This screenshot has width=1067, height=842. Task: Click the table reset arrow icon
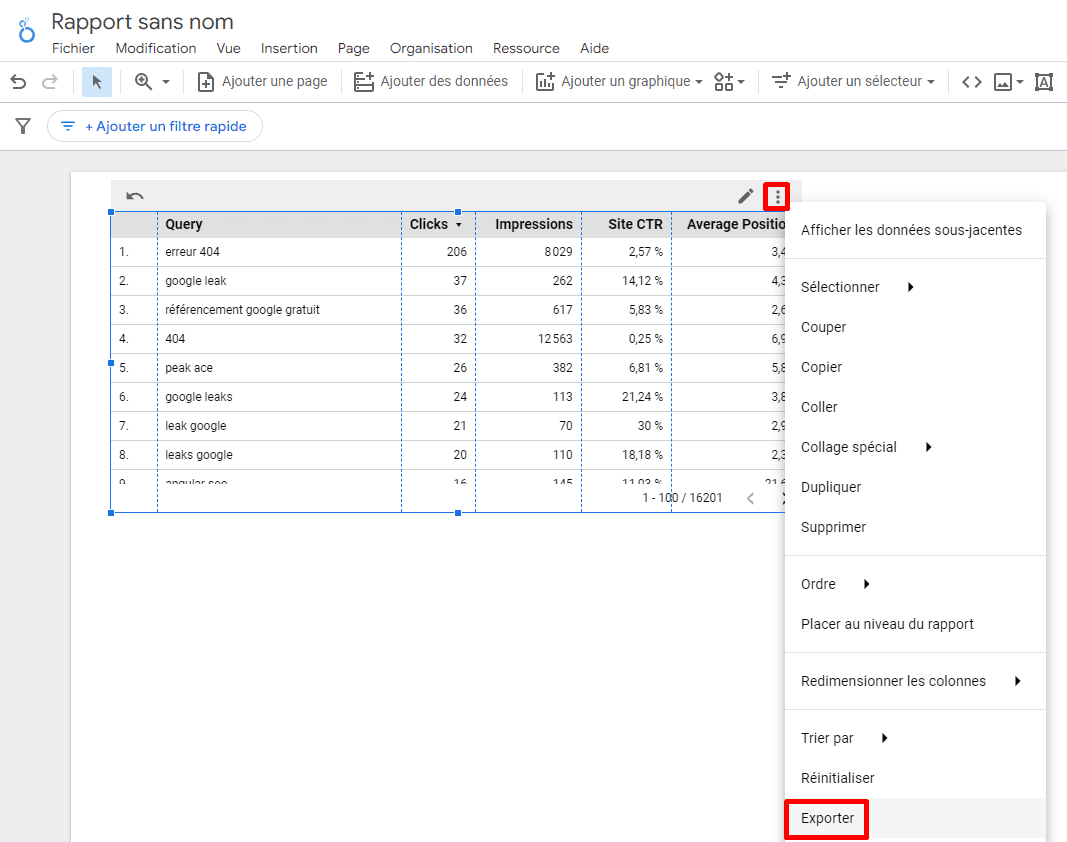135,196
